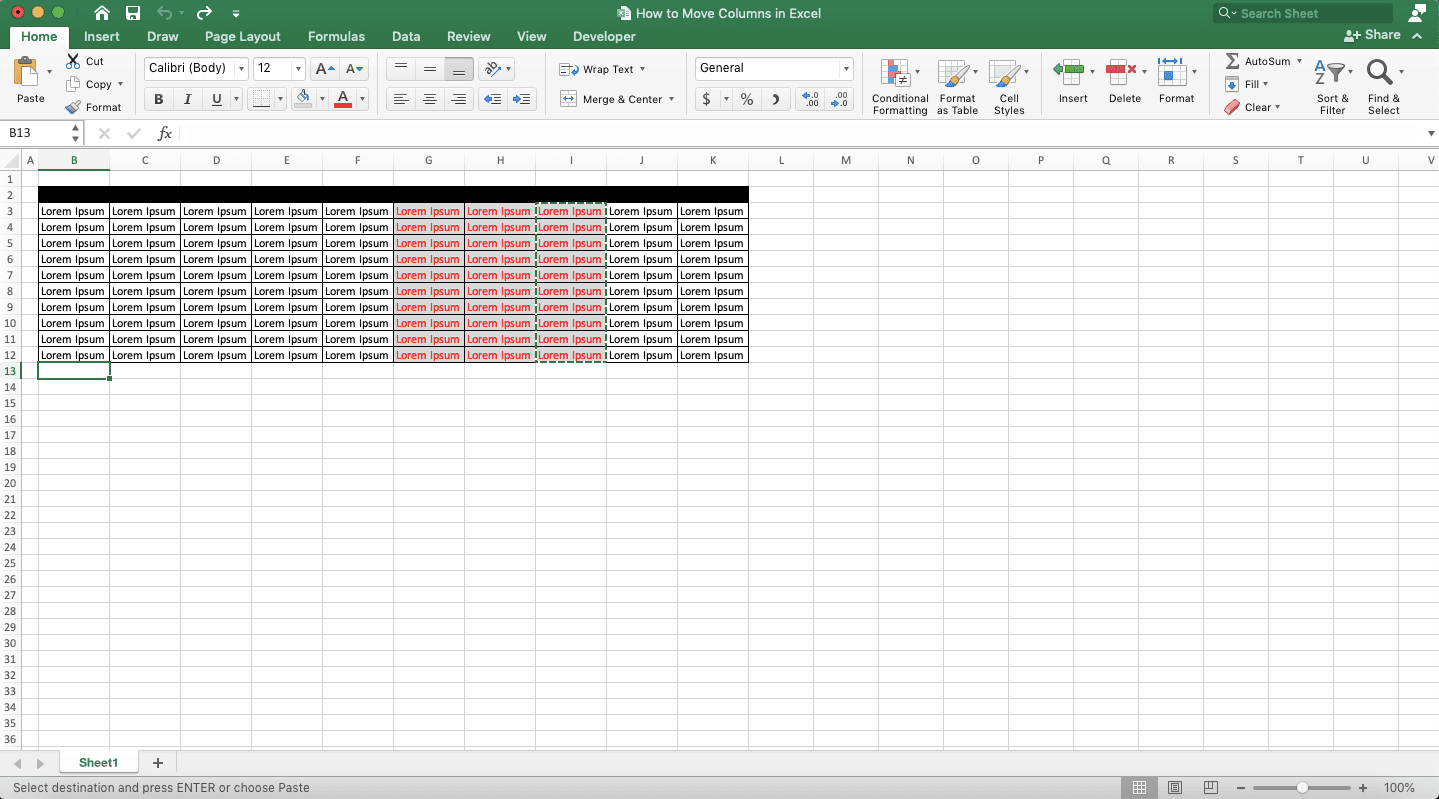Open the Formulas tab
Viewport: 1439px width, 799px height.
[336, 36]
